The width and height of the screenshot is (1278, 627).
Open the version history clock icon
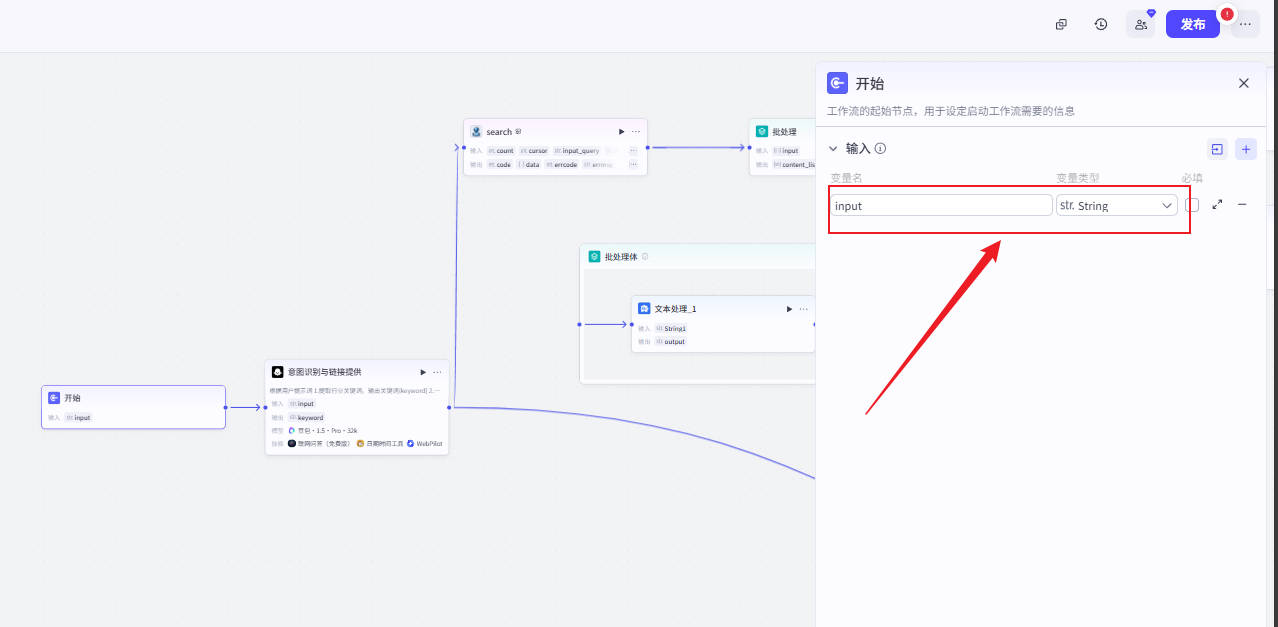tap(1101, 24)
